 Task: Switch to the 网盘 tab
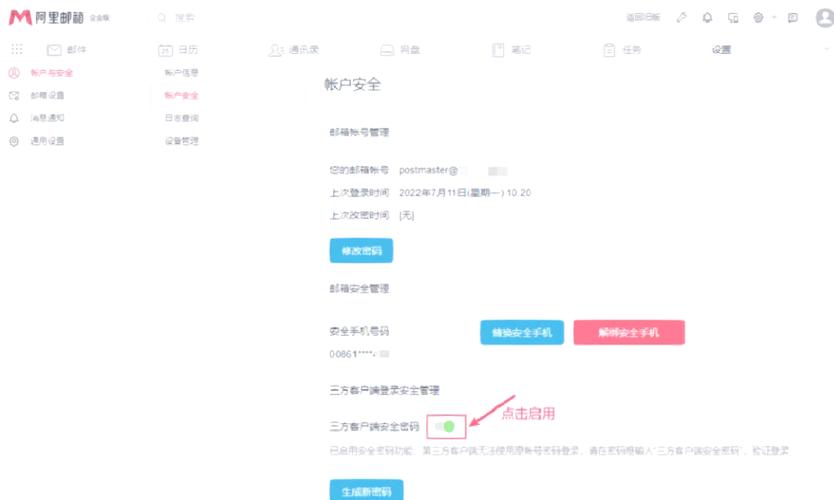400,49
